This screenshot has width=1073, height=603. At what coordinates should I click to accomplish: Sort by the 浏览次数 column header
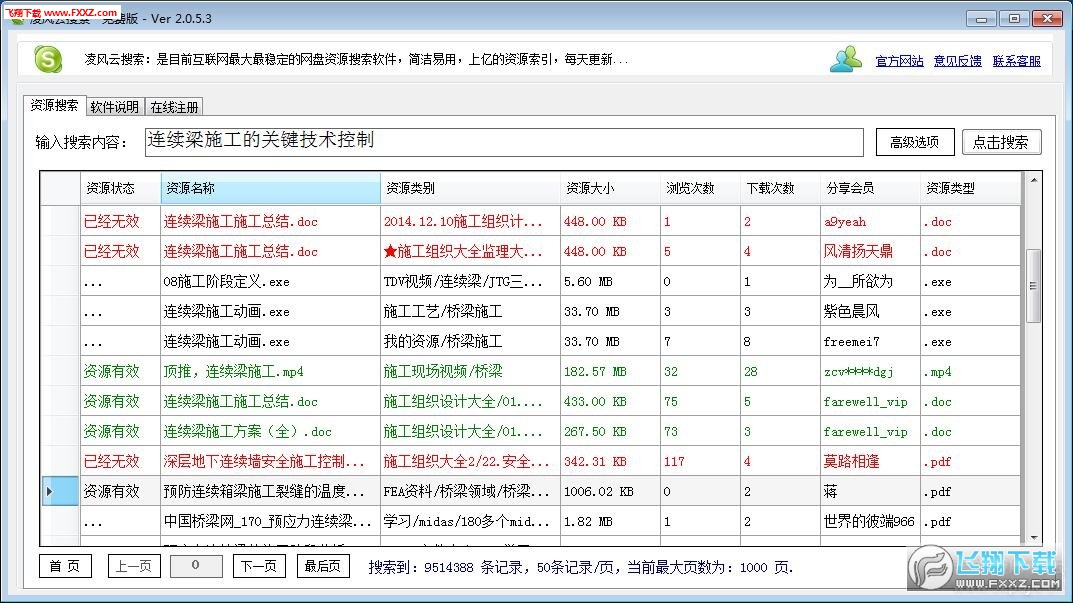pos(701,188)
